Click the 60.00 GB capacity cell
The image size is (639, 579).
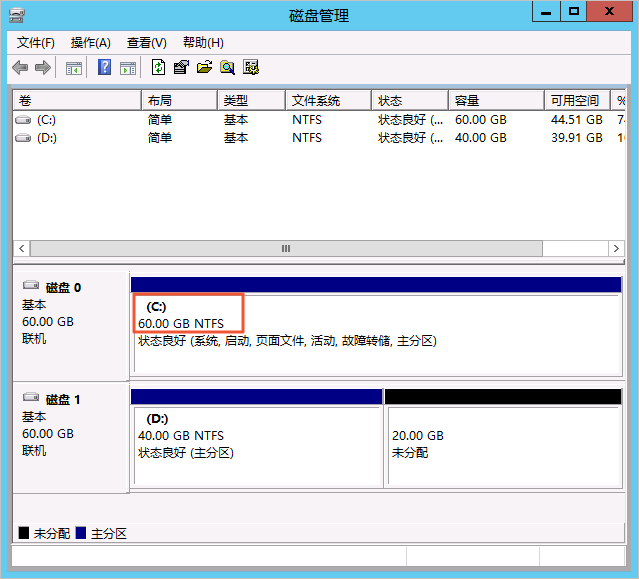(x=481, y=120)
